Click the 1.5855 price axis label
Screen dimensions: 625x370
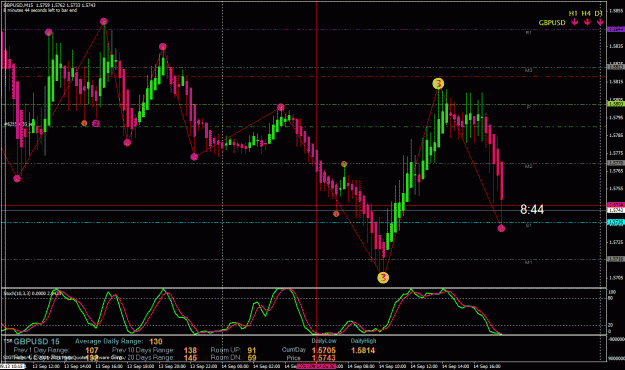point(616,11)
